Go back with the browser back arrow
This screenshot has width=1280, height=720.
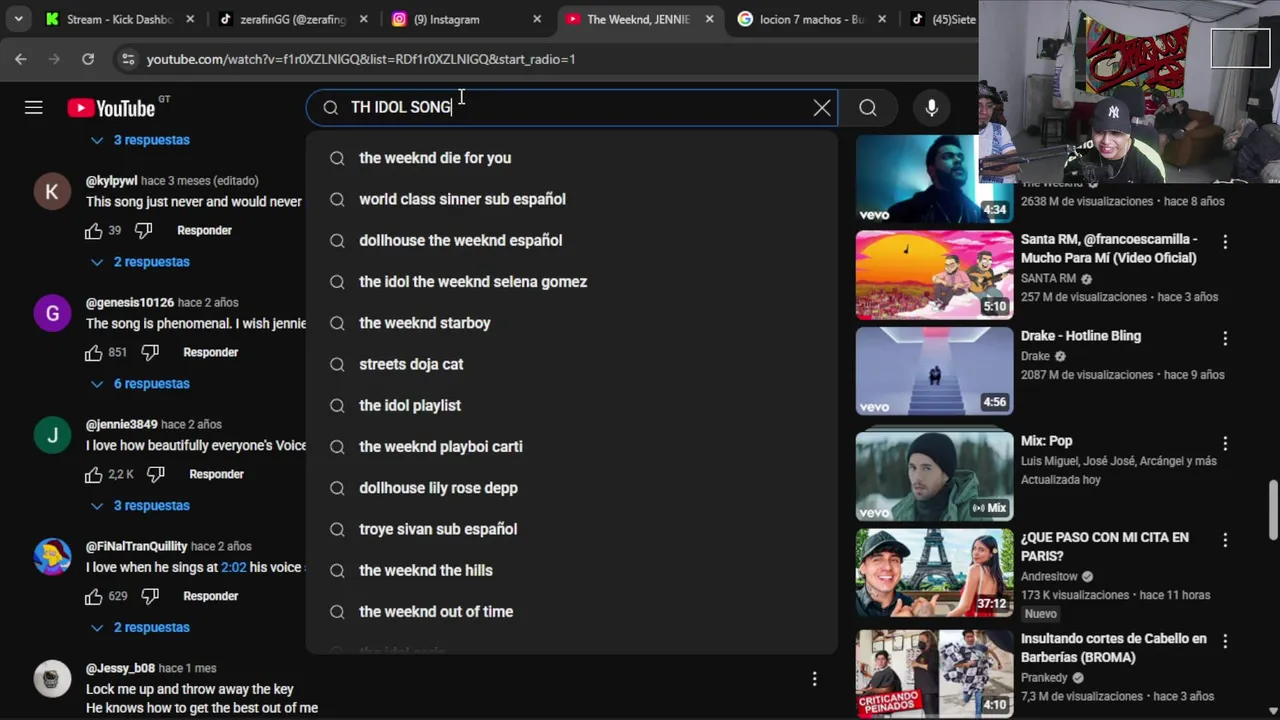coord(21,59)
